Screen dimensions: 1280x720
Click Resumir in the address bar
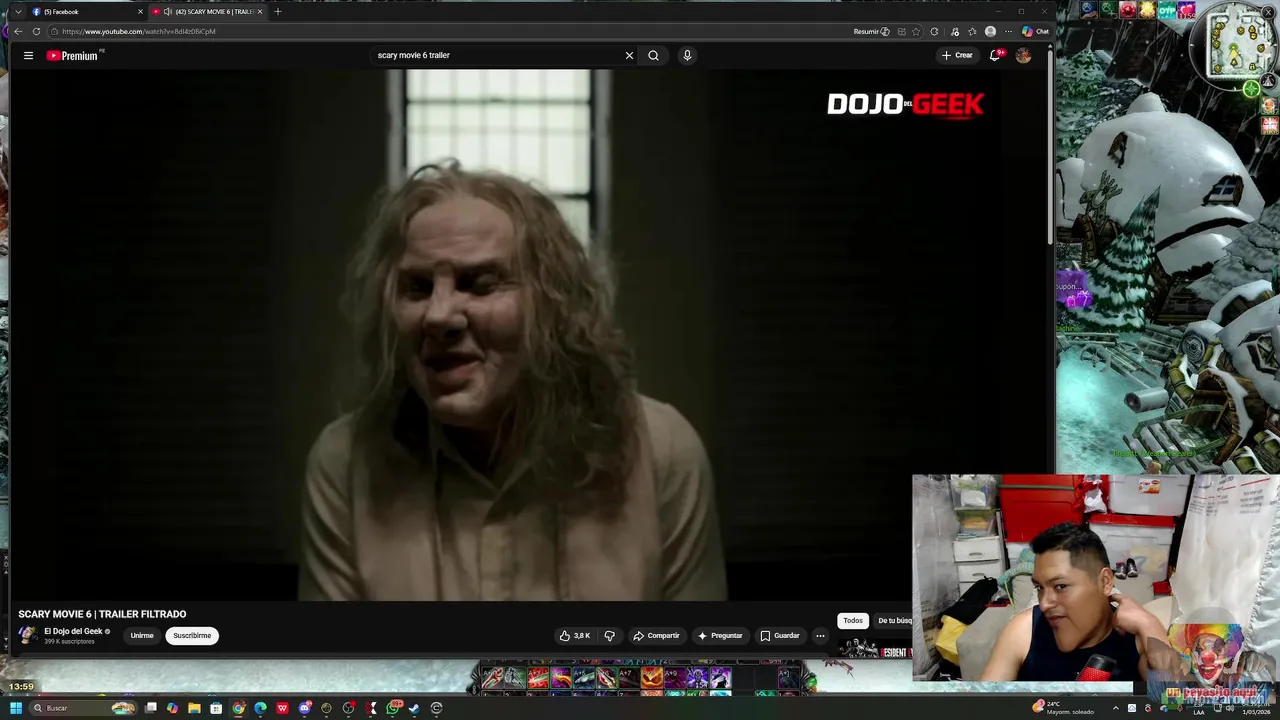point(871,31)
